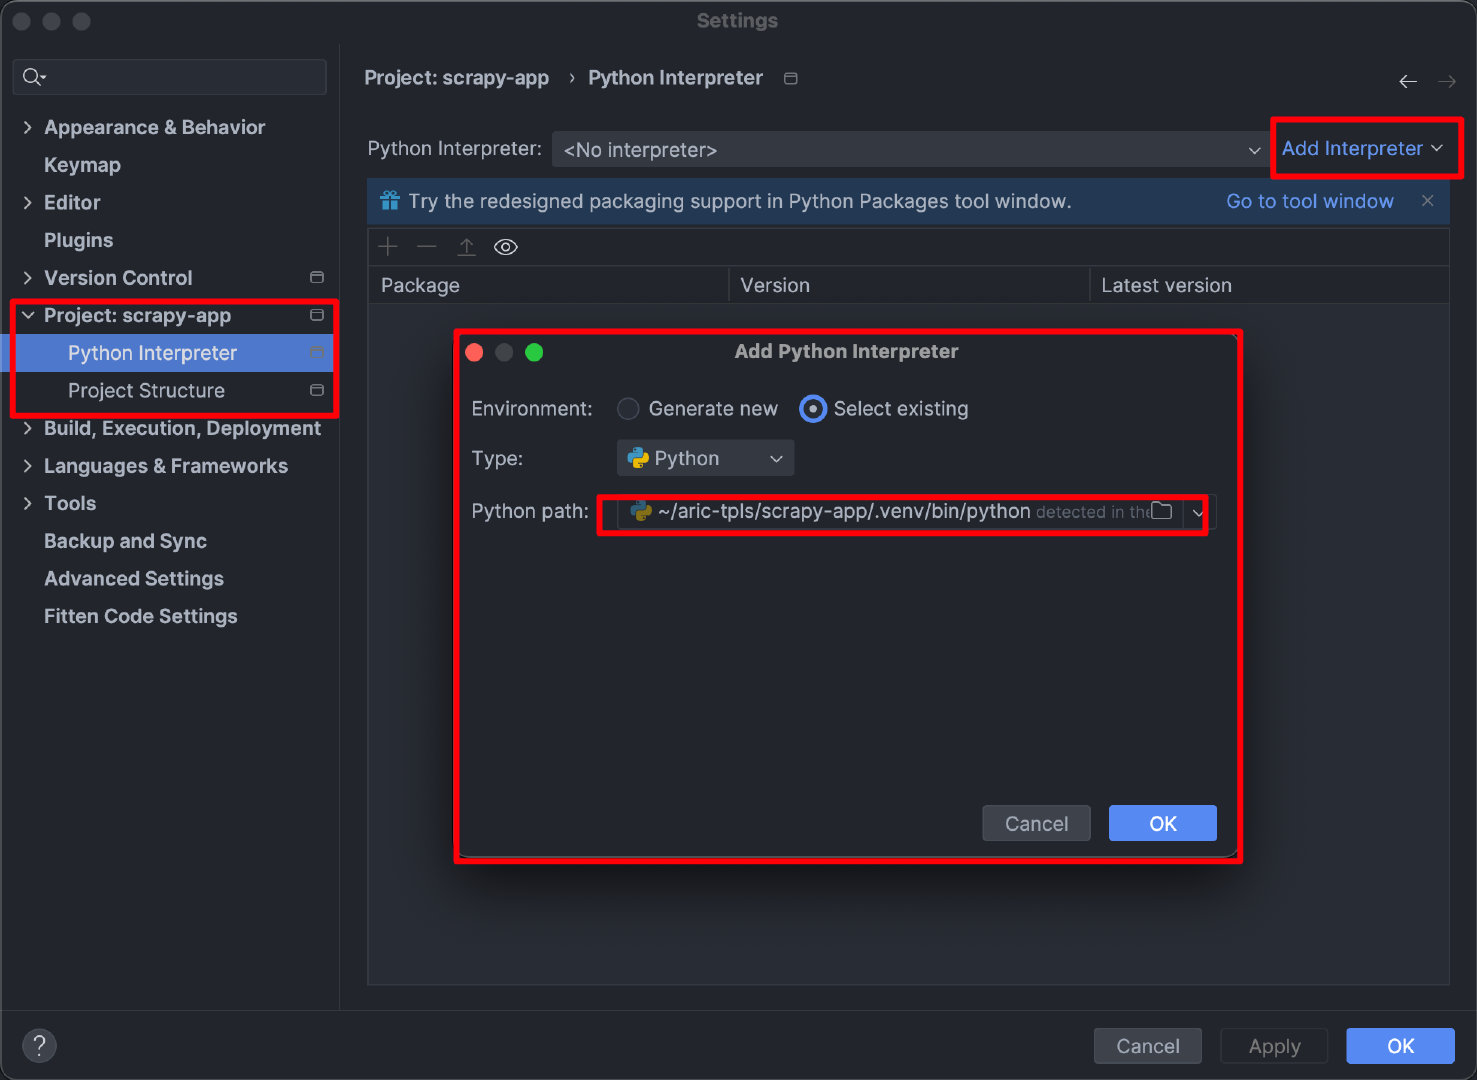Click the forward navigation arrow
The image size is (1477, 1080).
tap(1446, 81)
